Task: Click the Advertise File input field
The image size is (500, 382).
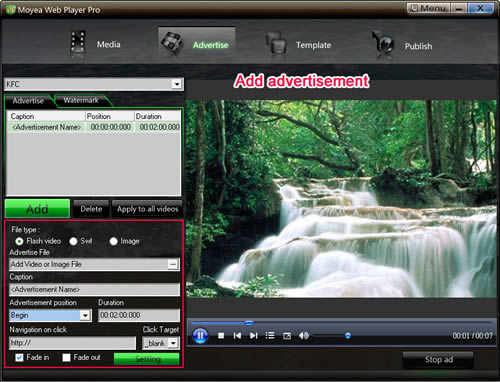Action: 89,264
